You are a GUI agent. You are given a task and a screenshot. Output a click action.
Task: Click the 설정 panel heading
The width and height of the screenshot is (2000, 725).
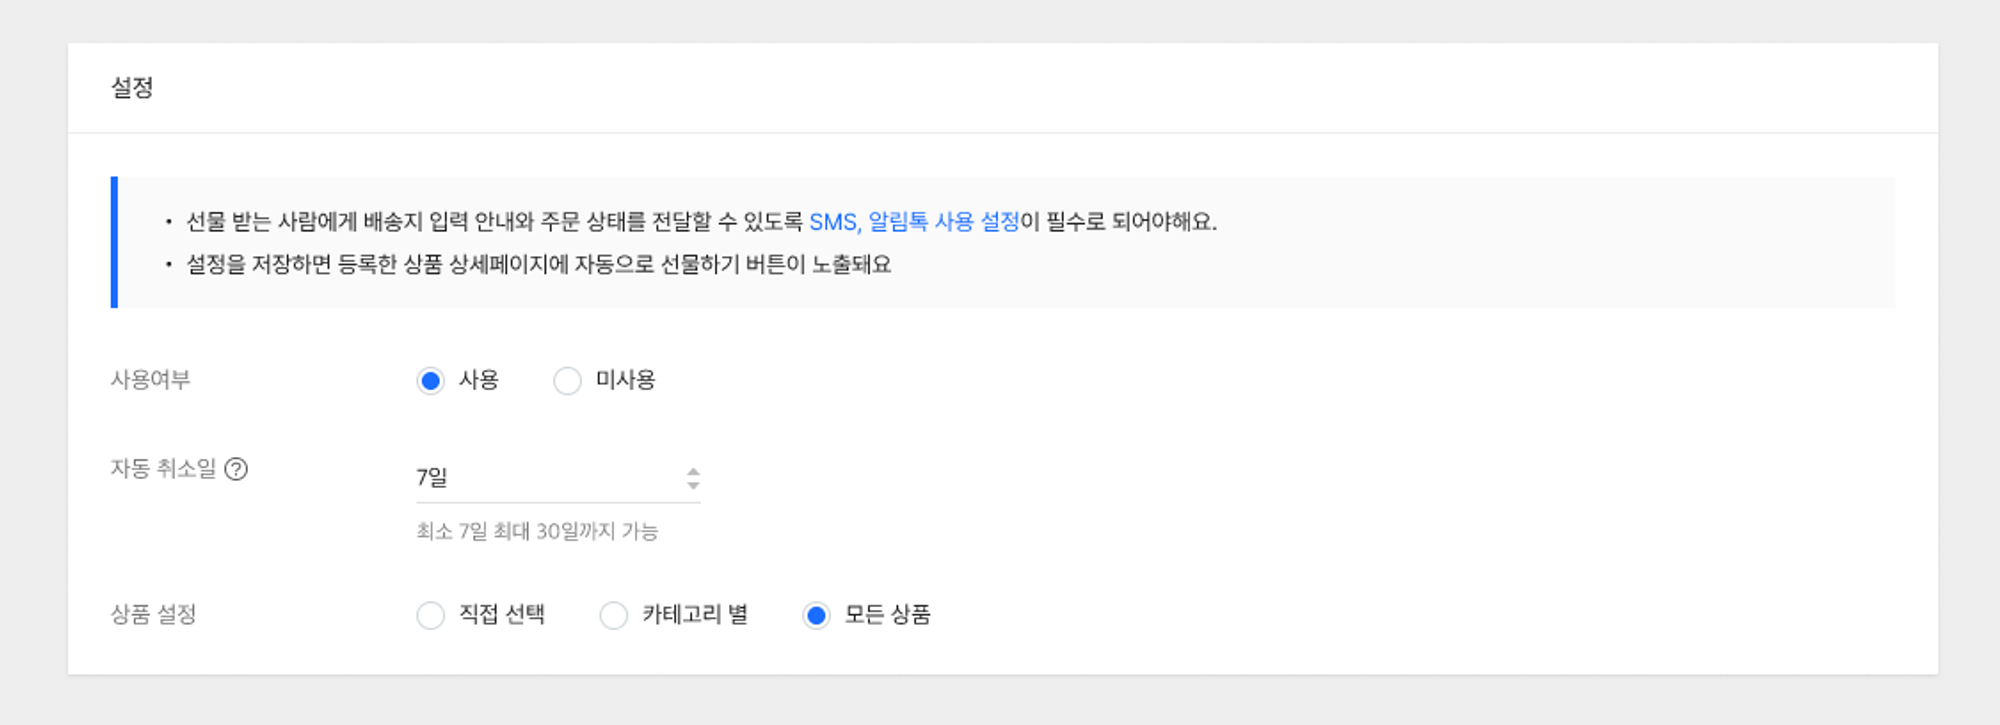point(132,88)
